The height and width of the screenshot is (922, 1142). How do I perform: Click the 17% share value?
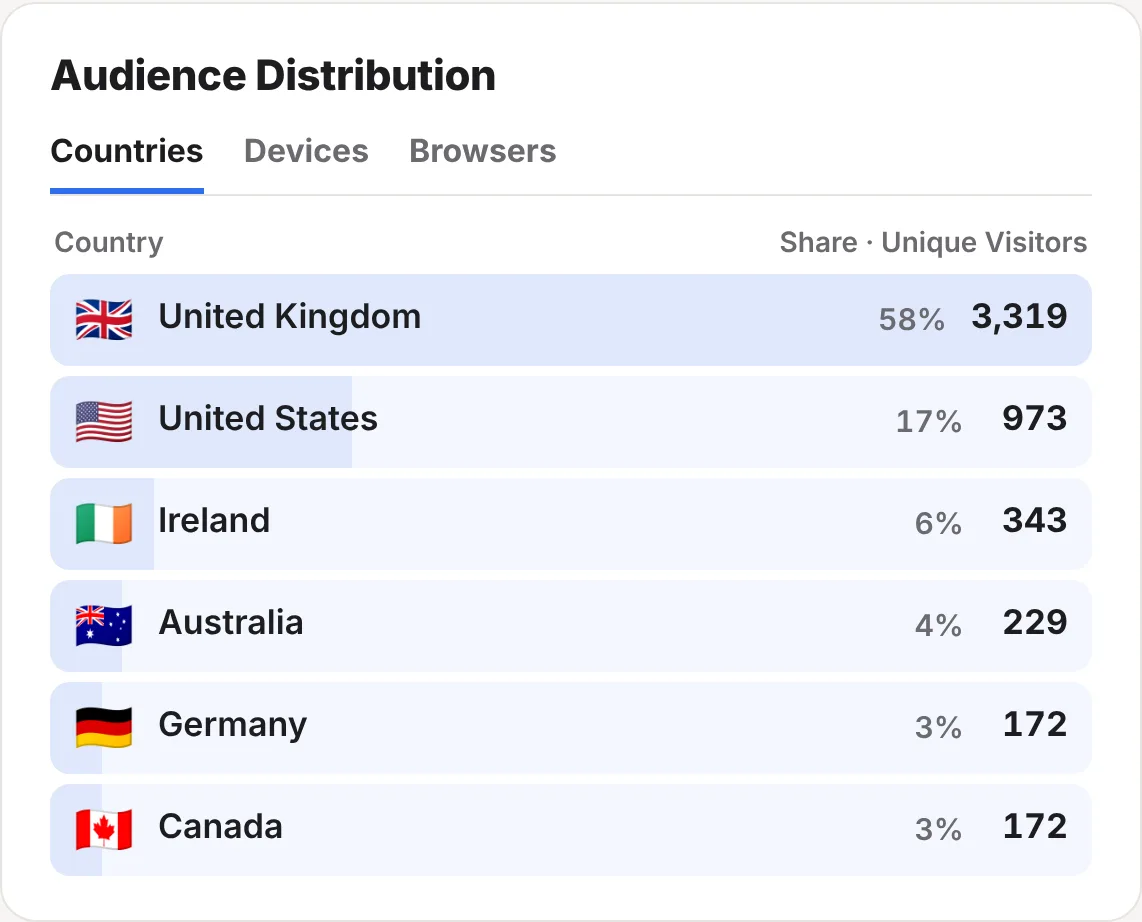coord(929,422)
